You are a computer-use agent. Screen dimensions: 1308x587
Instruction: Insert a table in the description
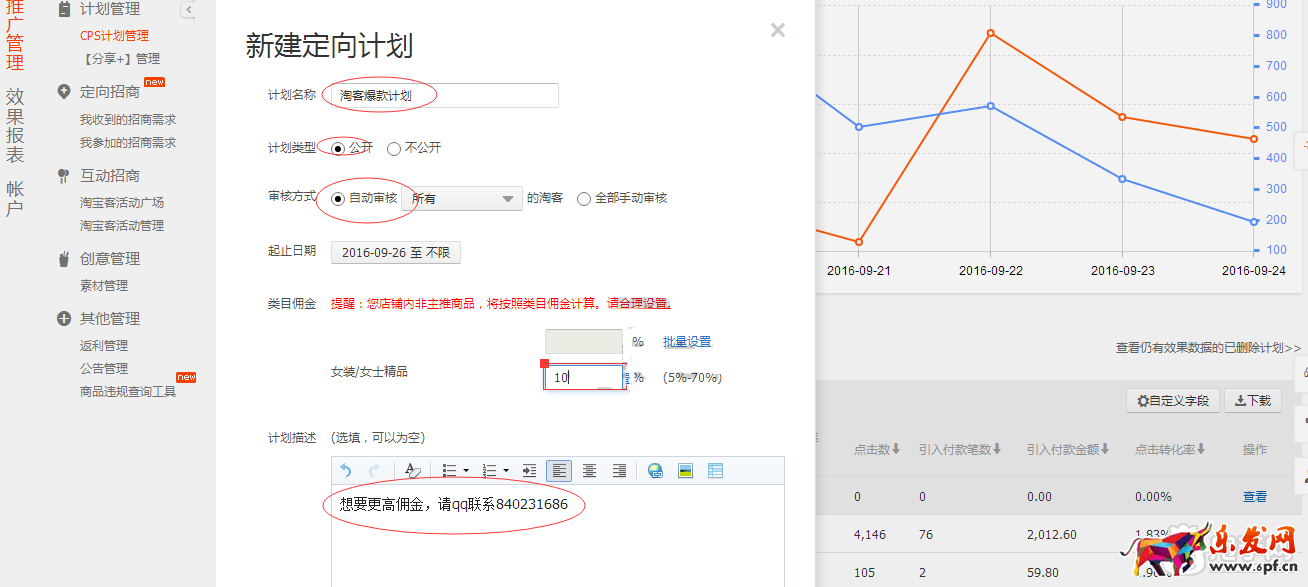point(715,471)
